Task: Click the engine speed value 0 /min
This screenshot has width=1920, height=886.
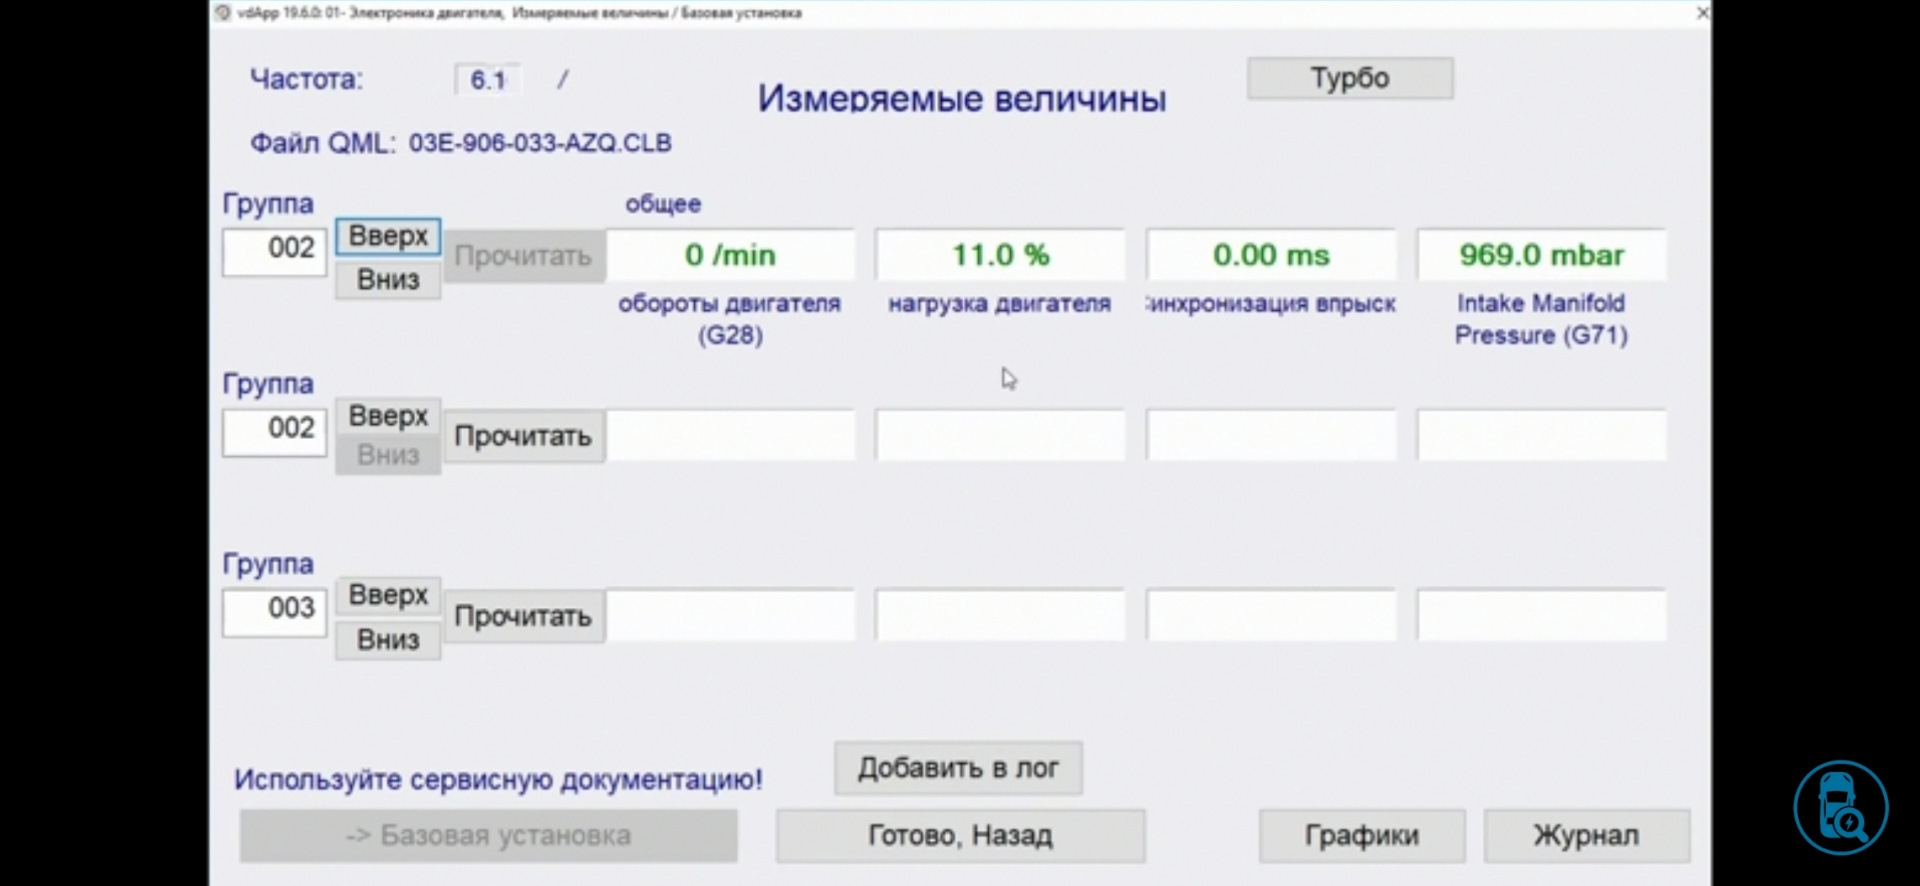Action: (x=730, y=255)
